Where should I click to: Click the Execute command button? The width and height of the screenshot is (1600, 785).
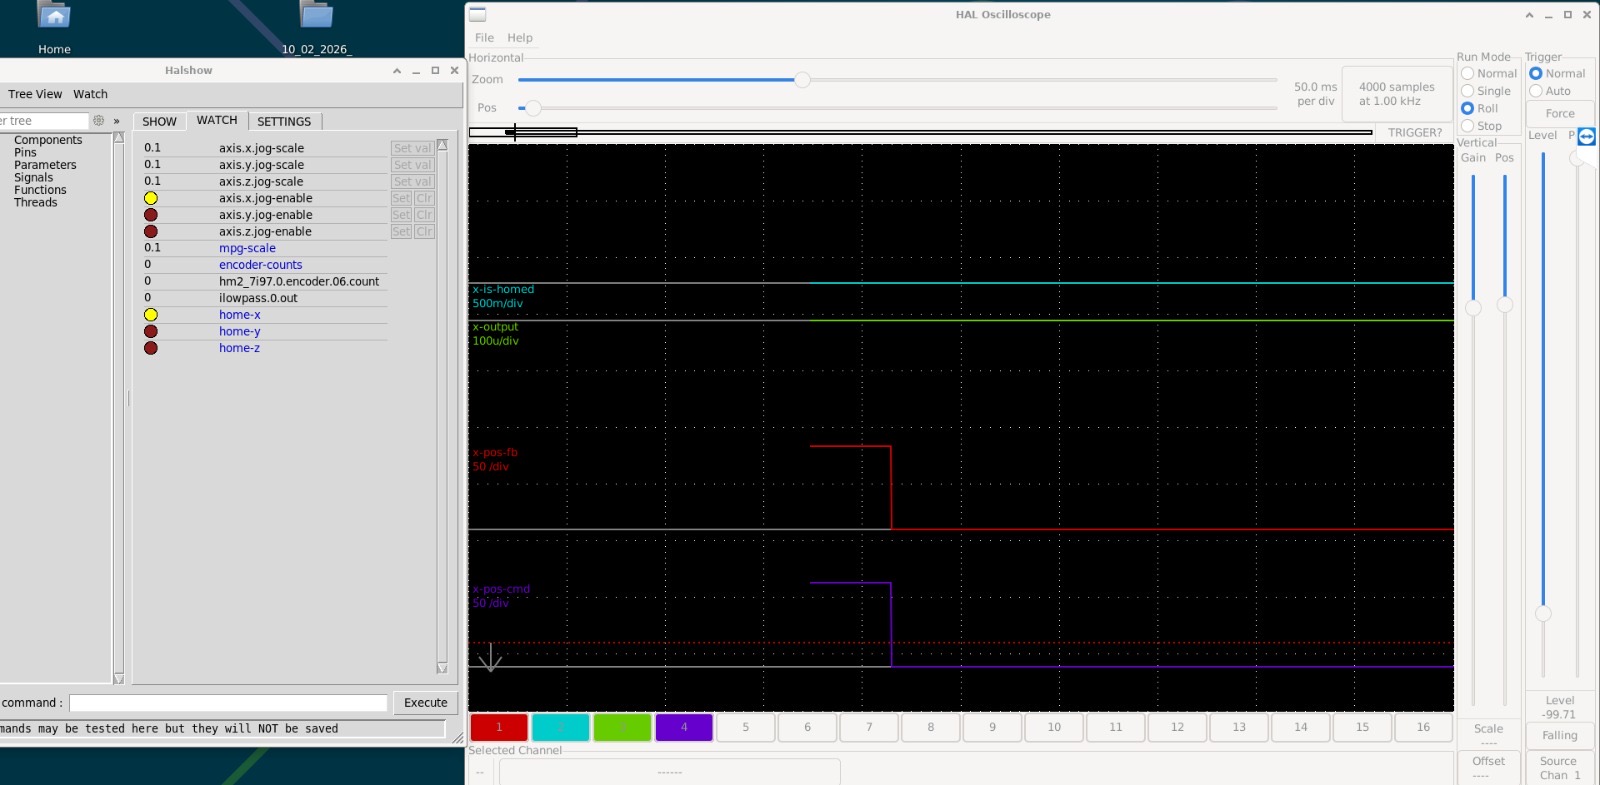[x=425, y=703]
